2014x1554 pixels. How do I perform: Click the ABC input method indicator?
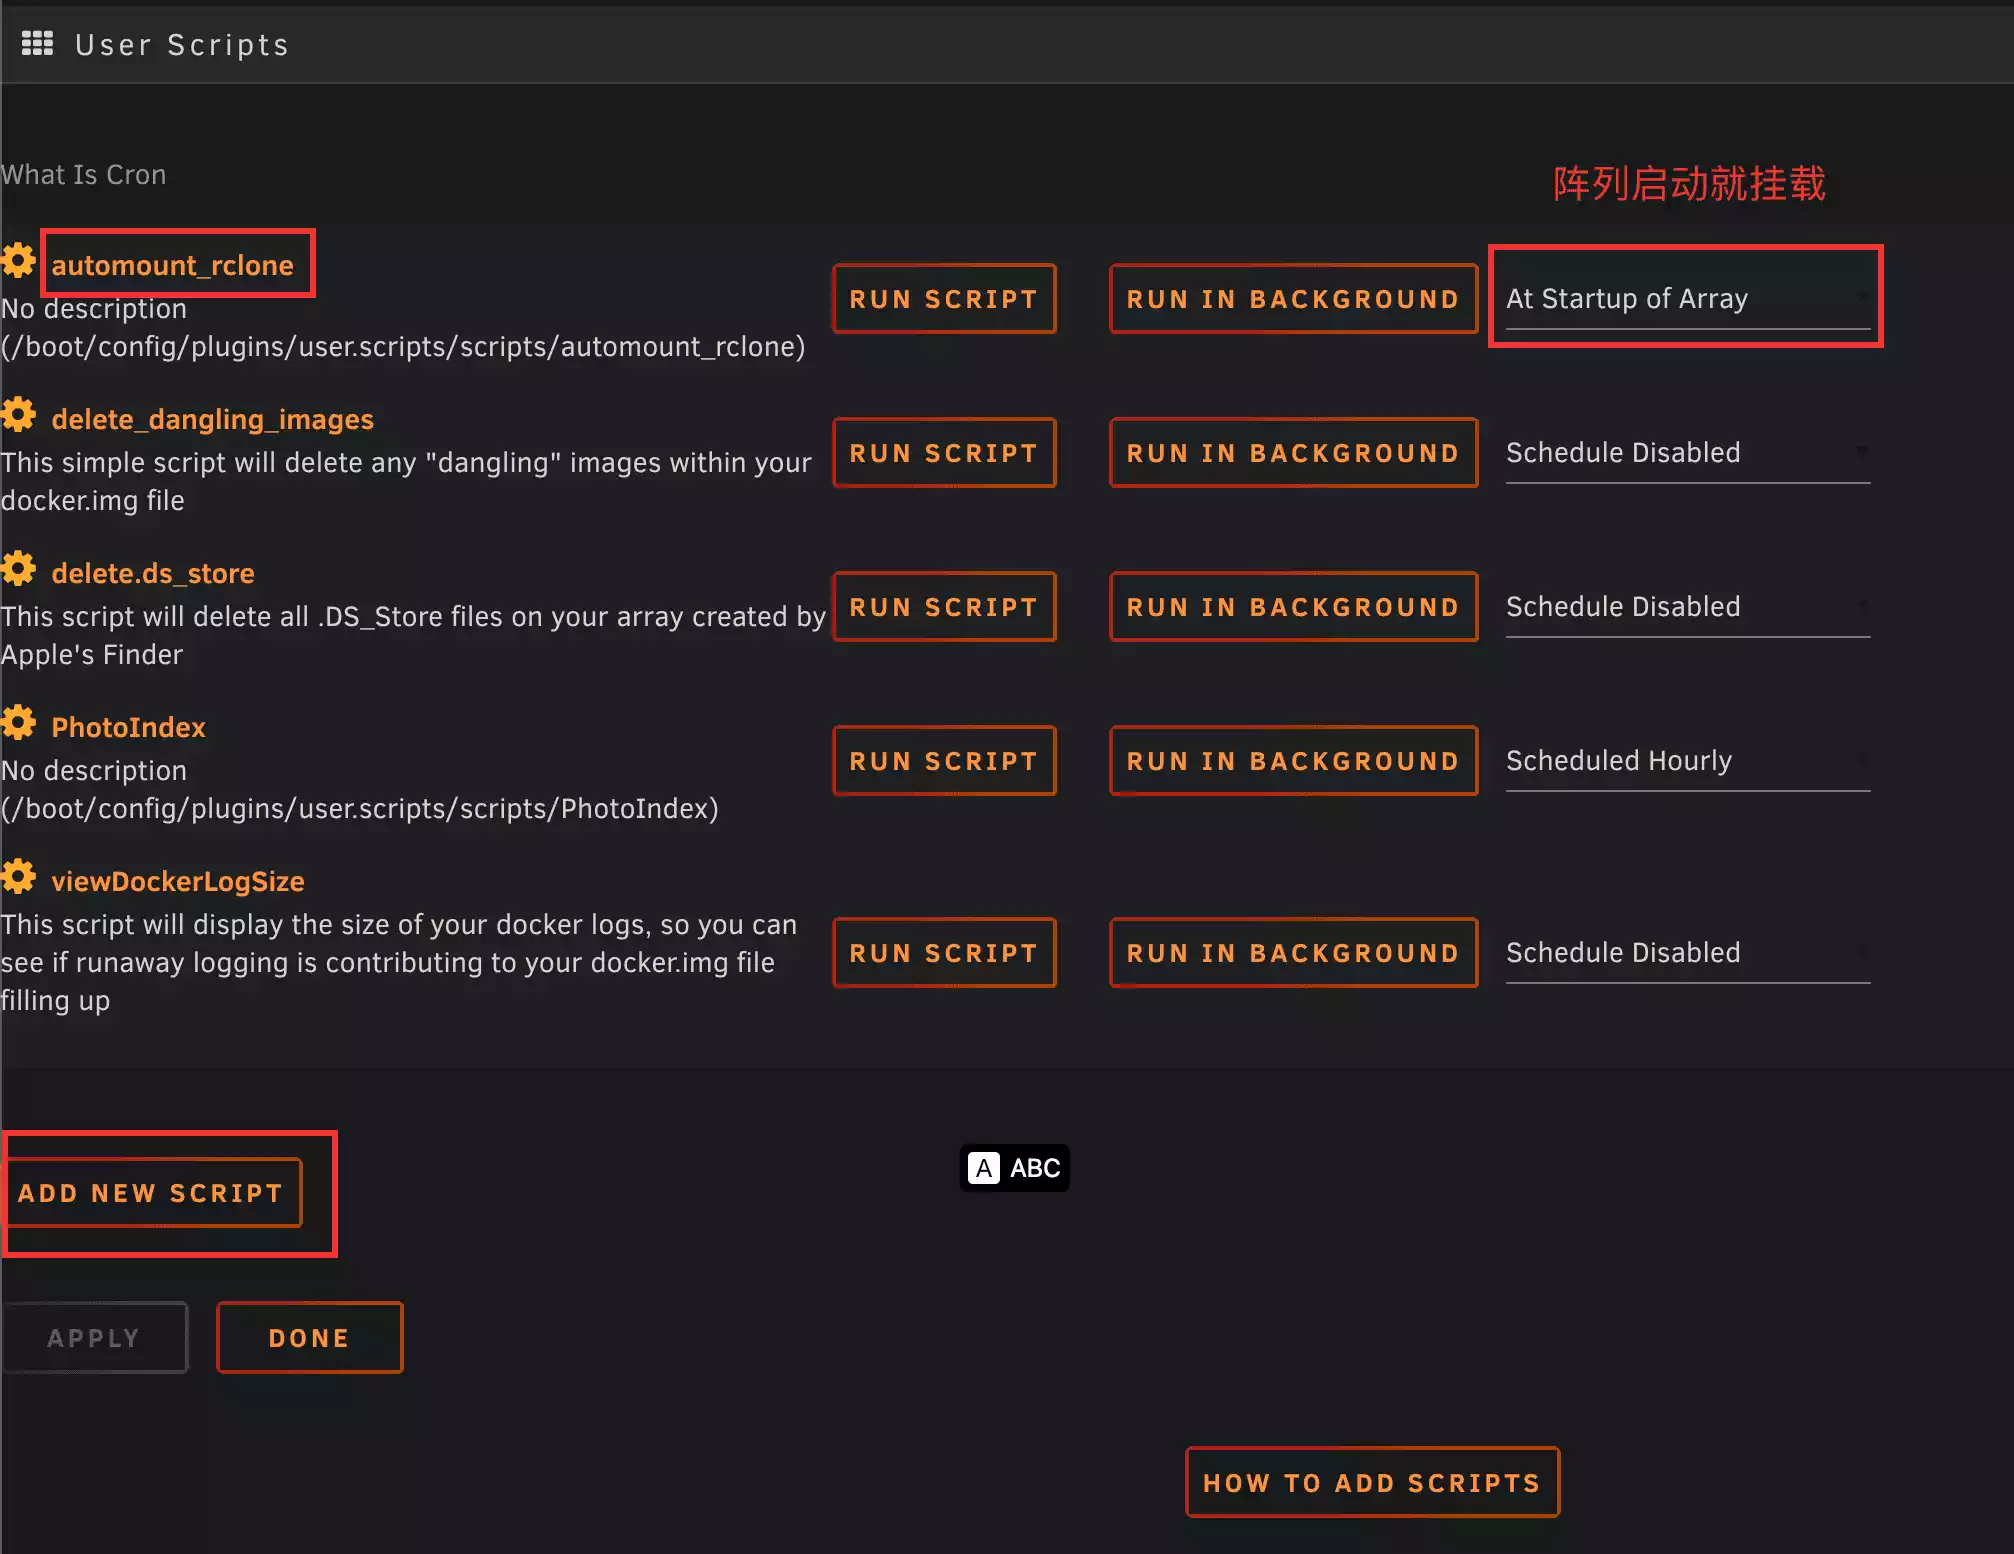click(1014, 1168)
